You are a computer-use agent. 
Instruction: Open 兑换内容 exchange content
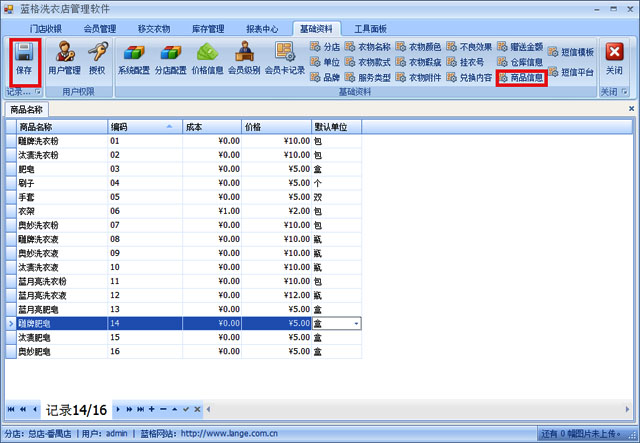click(469, 77)
